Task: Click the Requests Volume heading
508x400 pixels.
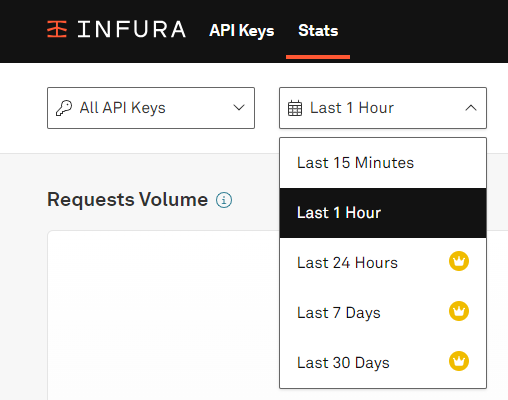Action: pyautogui.click(x=128, y=200)
